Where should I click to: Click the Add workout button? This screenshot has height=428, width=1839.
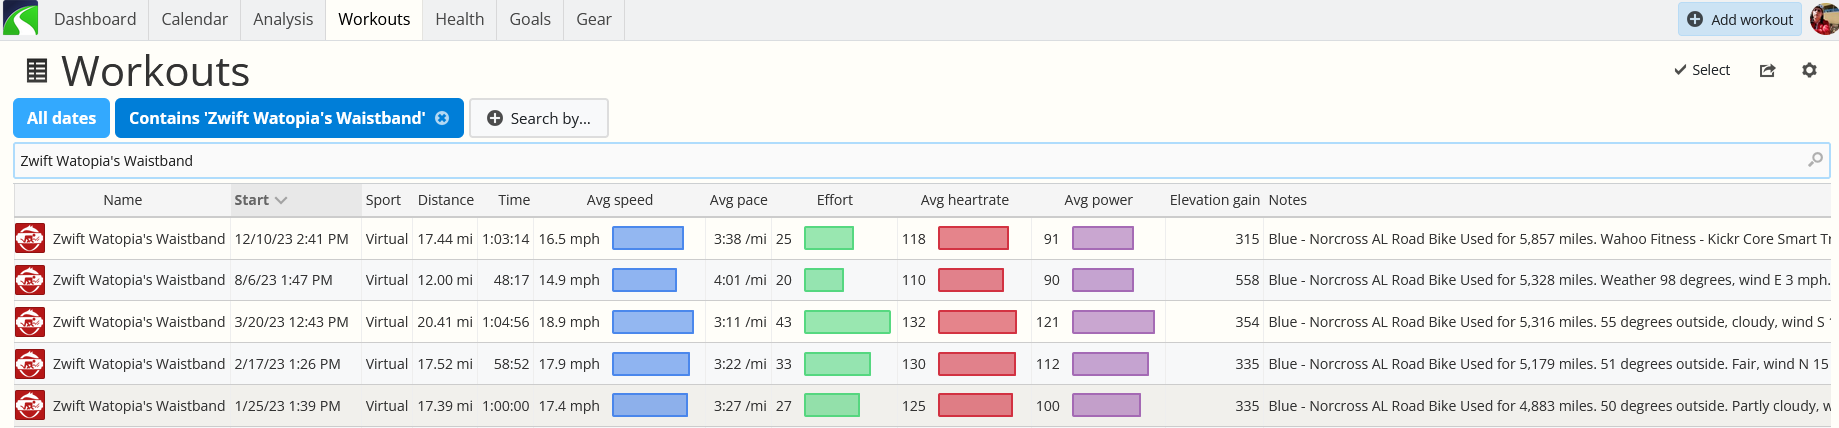pos(1740,19)
